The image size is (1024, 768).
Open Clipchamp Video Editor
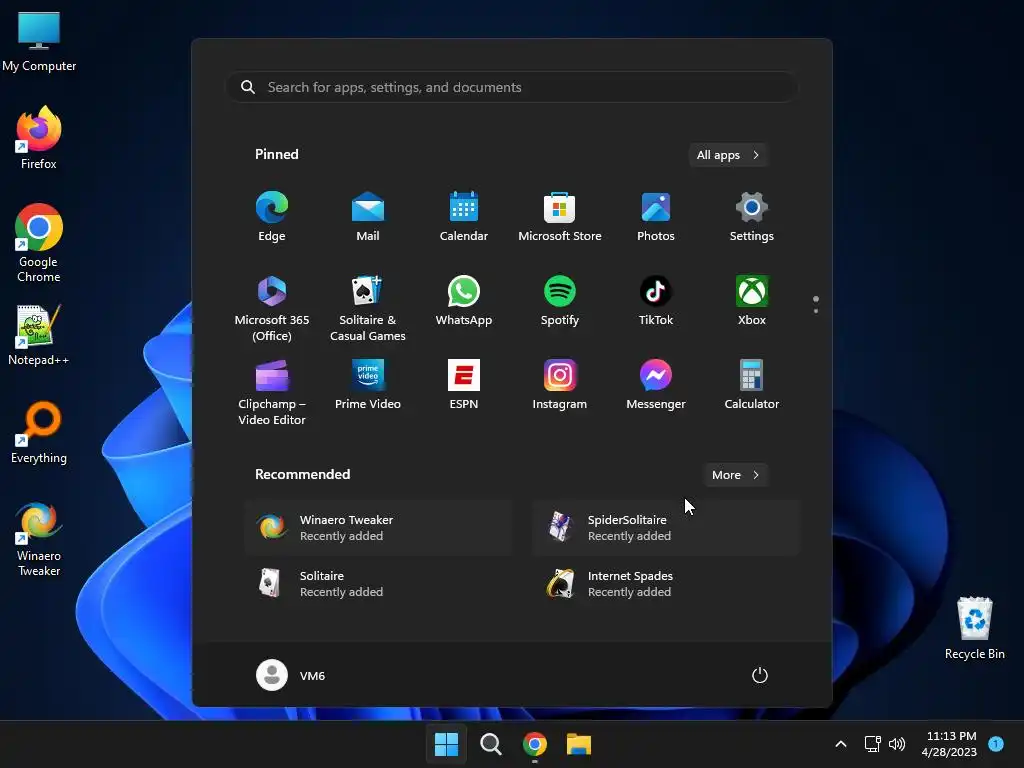coord(272,392)
